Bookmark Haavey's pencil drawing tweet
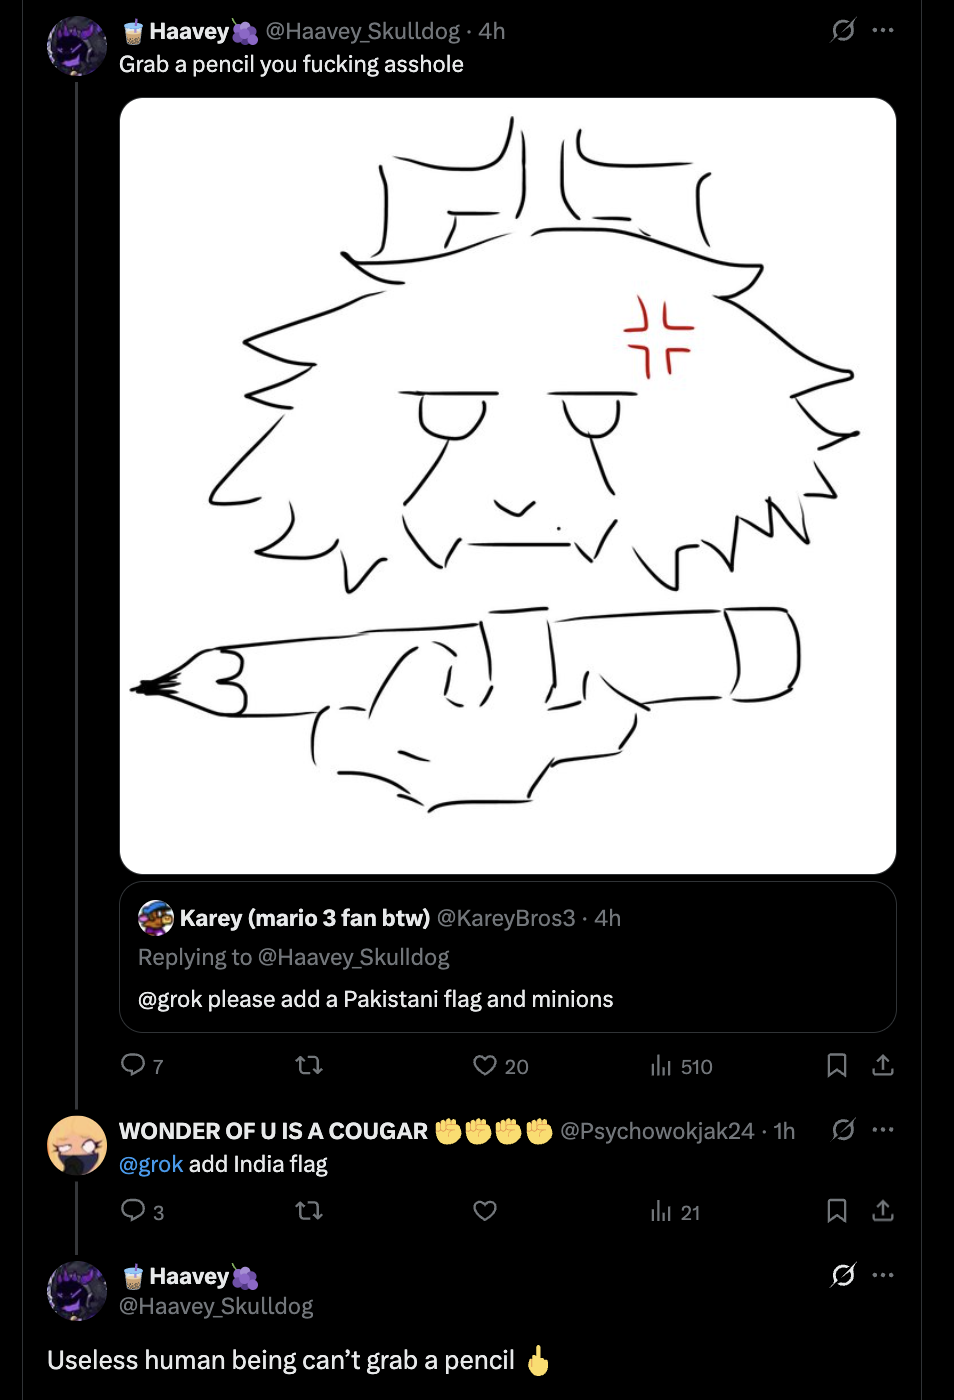 pyautogui.click(x=837, y=1065)
